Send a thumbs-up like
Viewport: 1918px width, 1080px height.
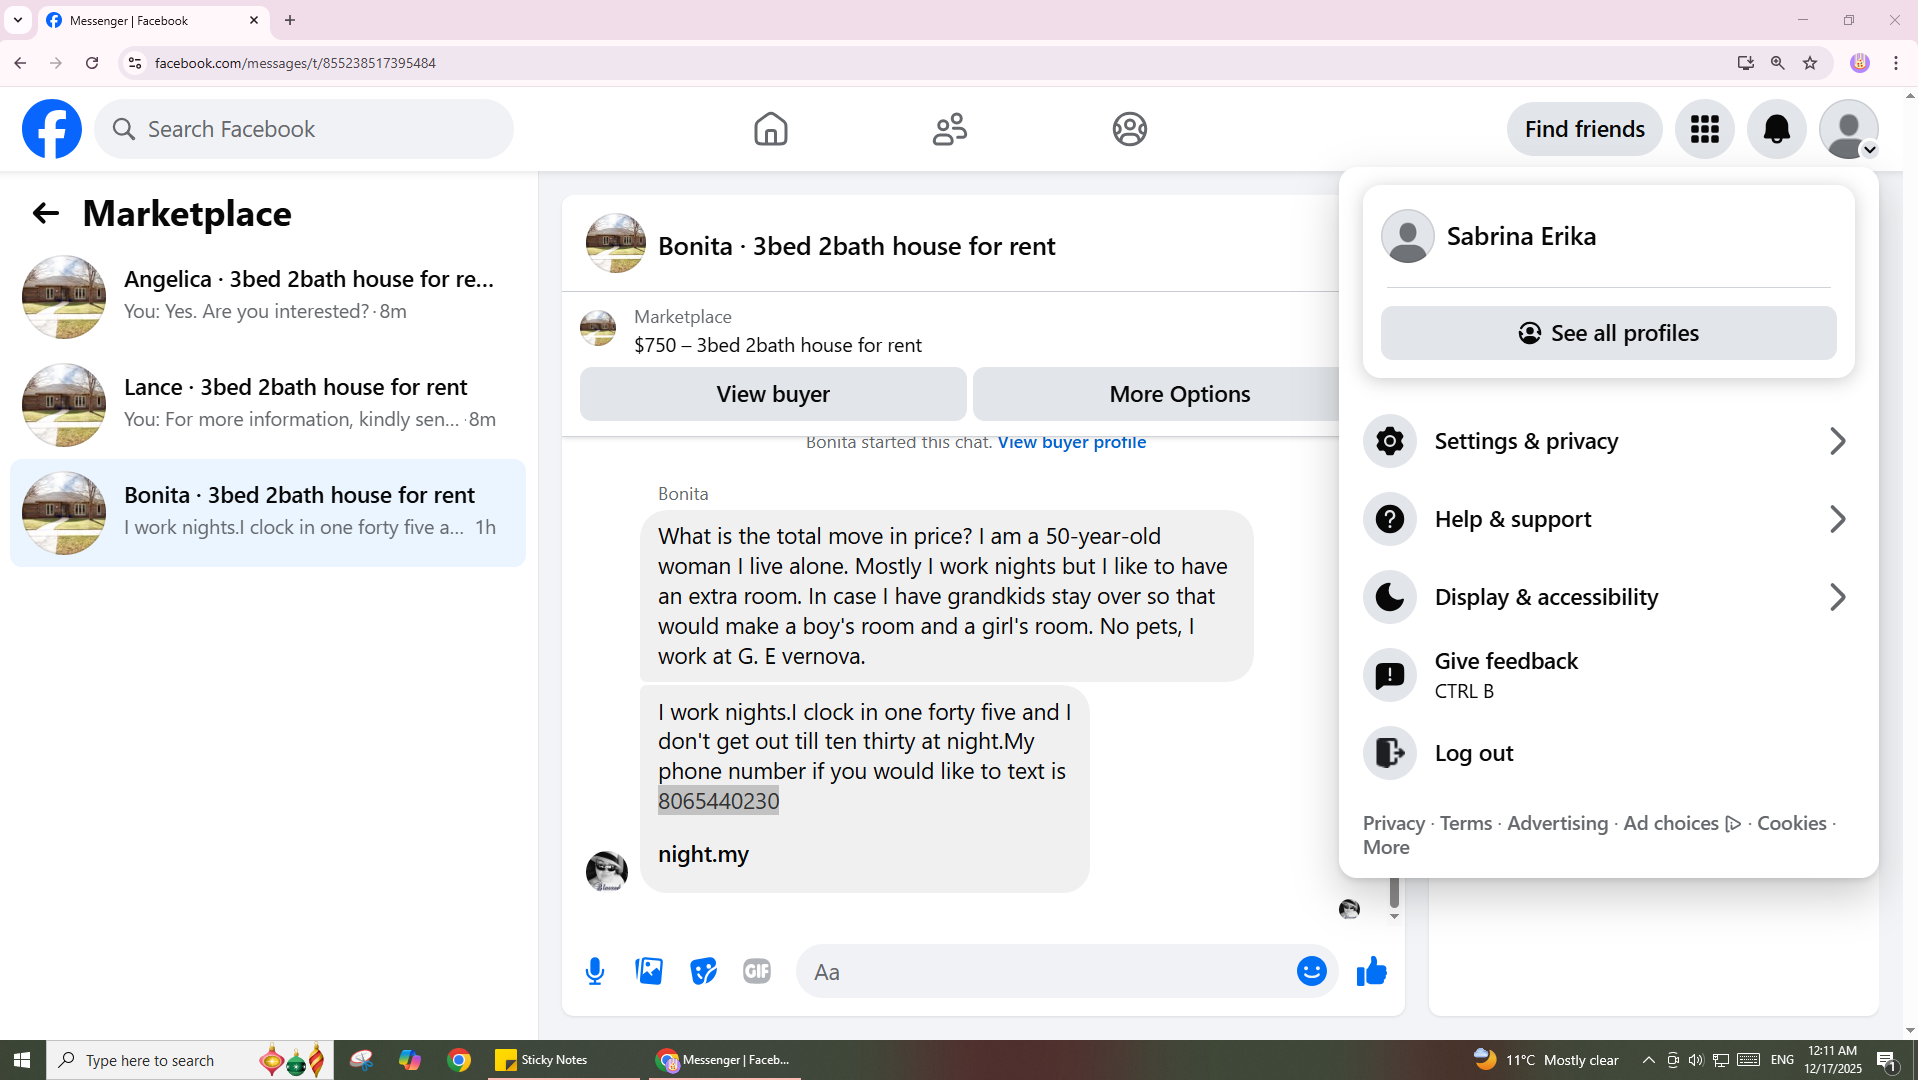point(1371,971)
